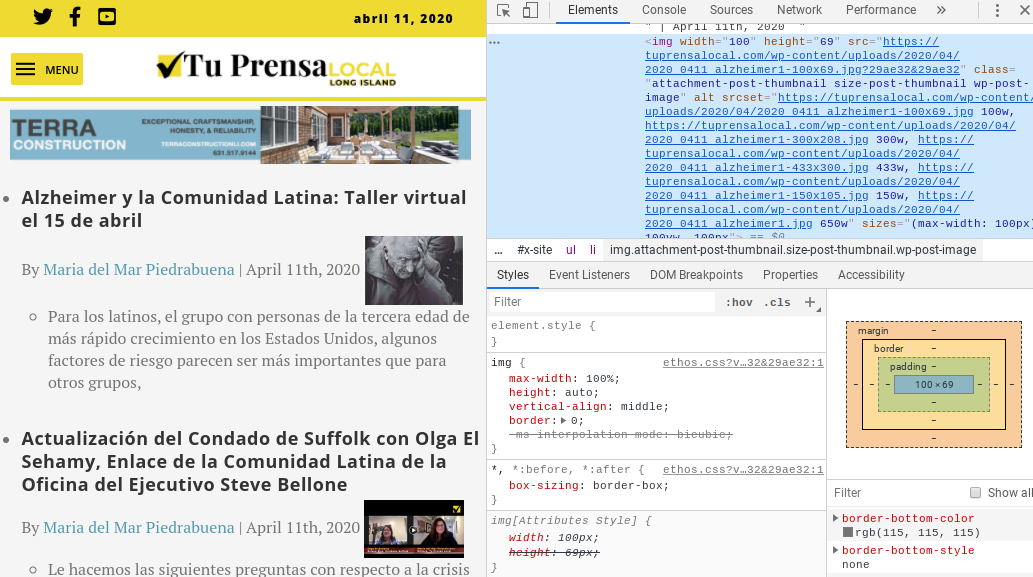
Task: Click the ellipsis beside selected img node
Action: pyautogui.click(x=494, y=42)
